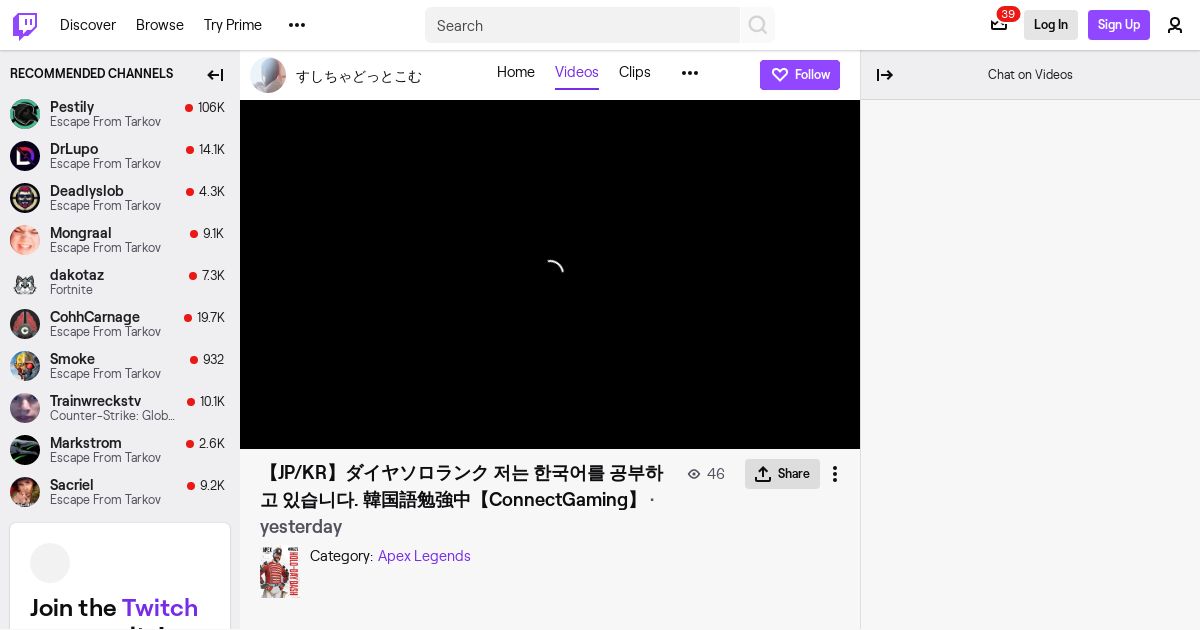Open Try Prime in top navigation
Image resolution: width=1200 pixels, height=630 pixels.
[233, 25]
